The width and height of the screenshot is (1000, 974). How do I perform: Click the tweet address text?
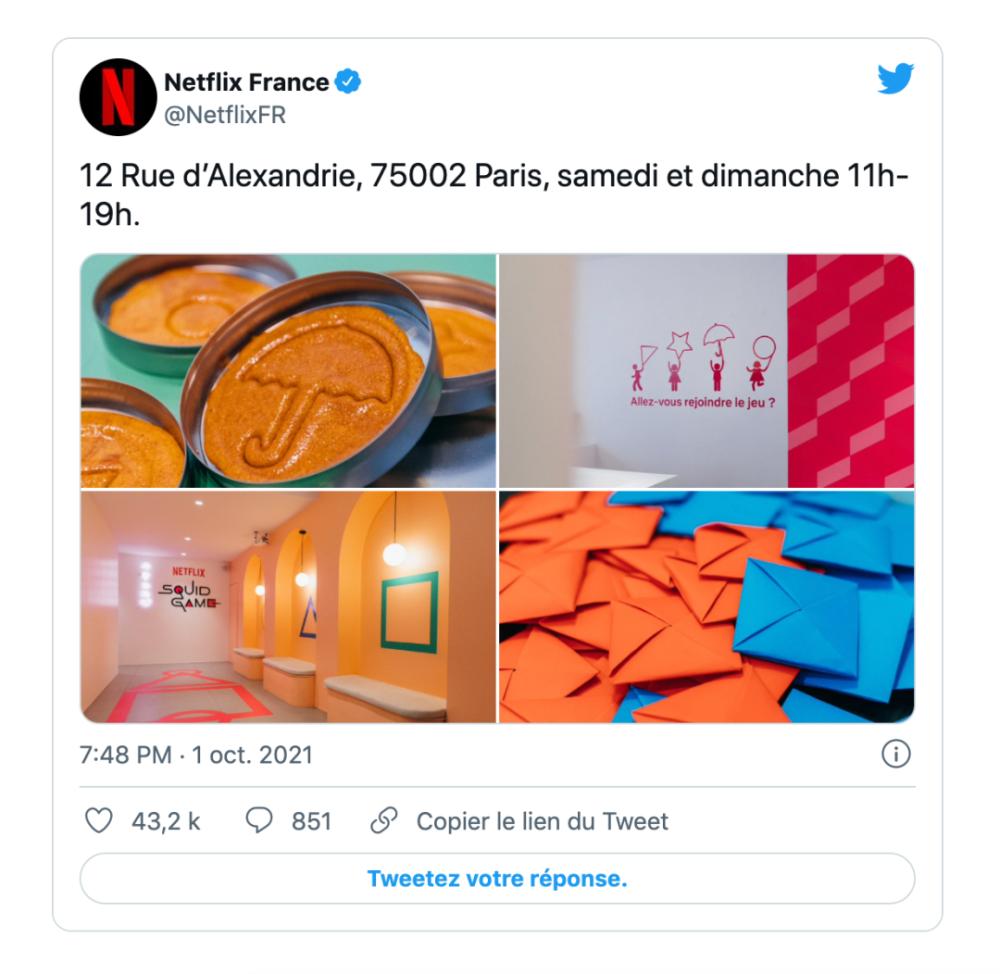[494, 195]
